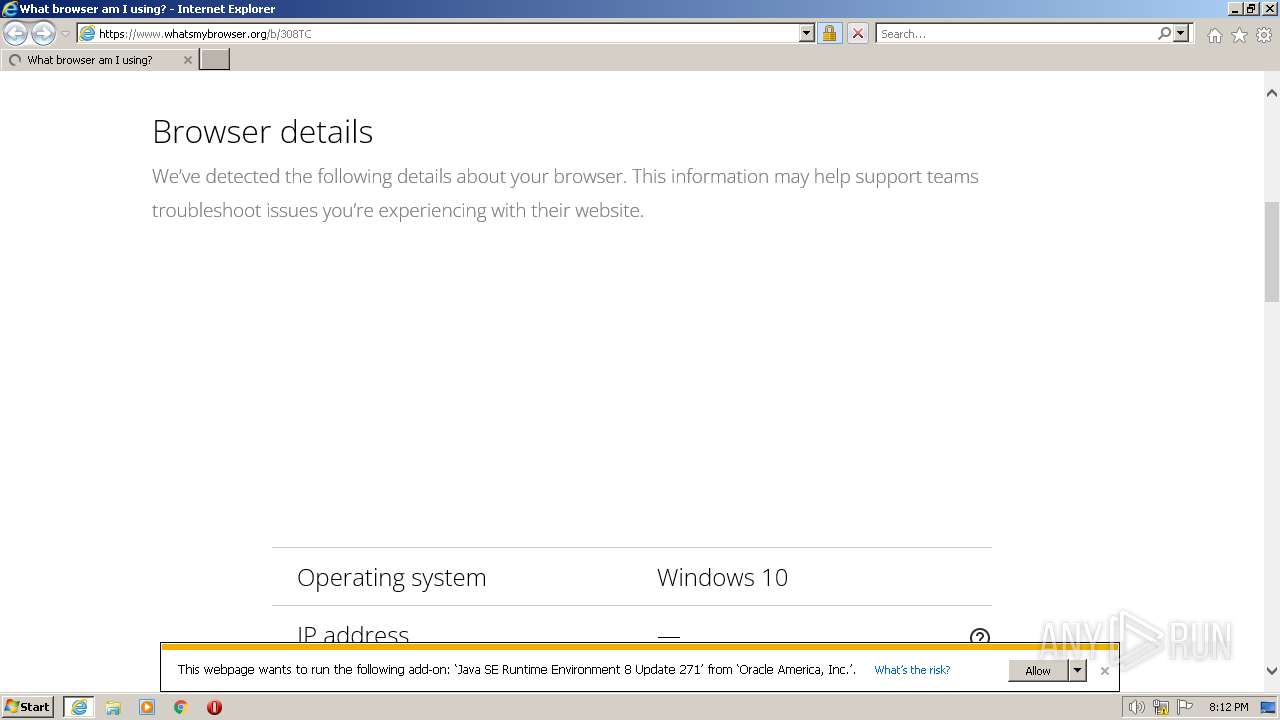Screen dimensions: 1280x720
Task: Minimize the Internet Explorer window
Action: point(1235,9)
